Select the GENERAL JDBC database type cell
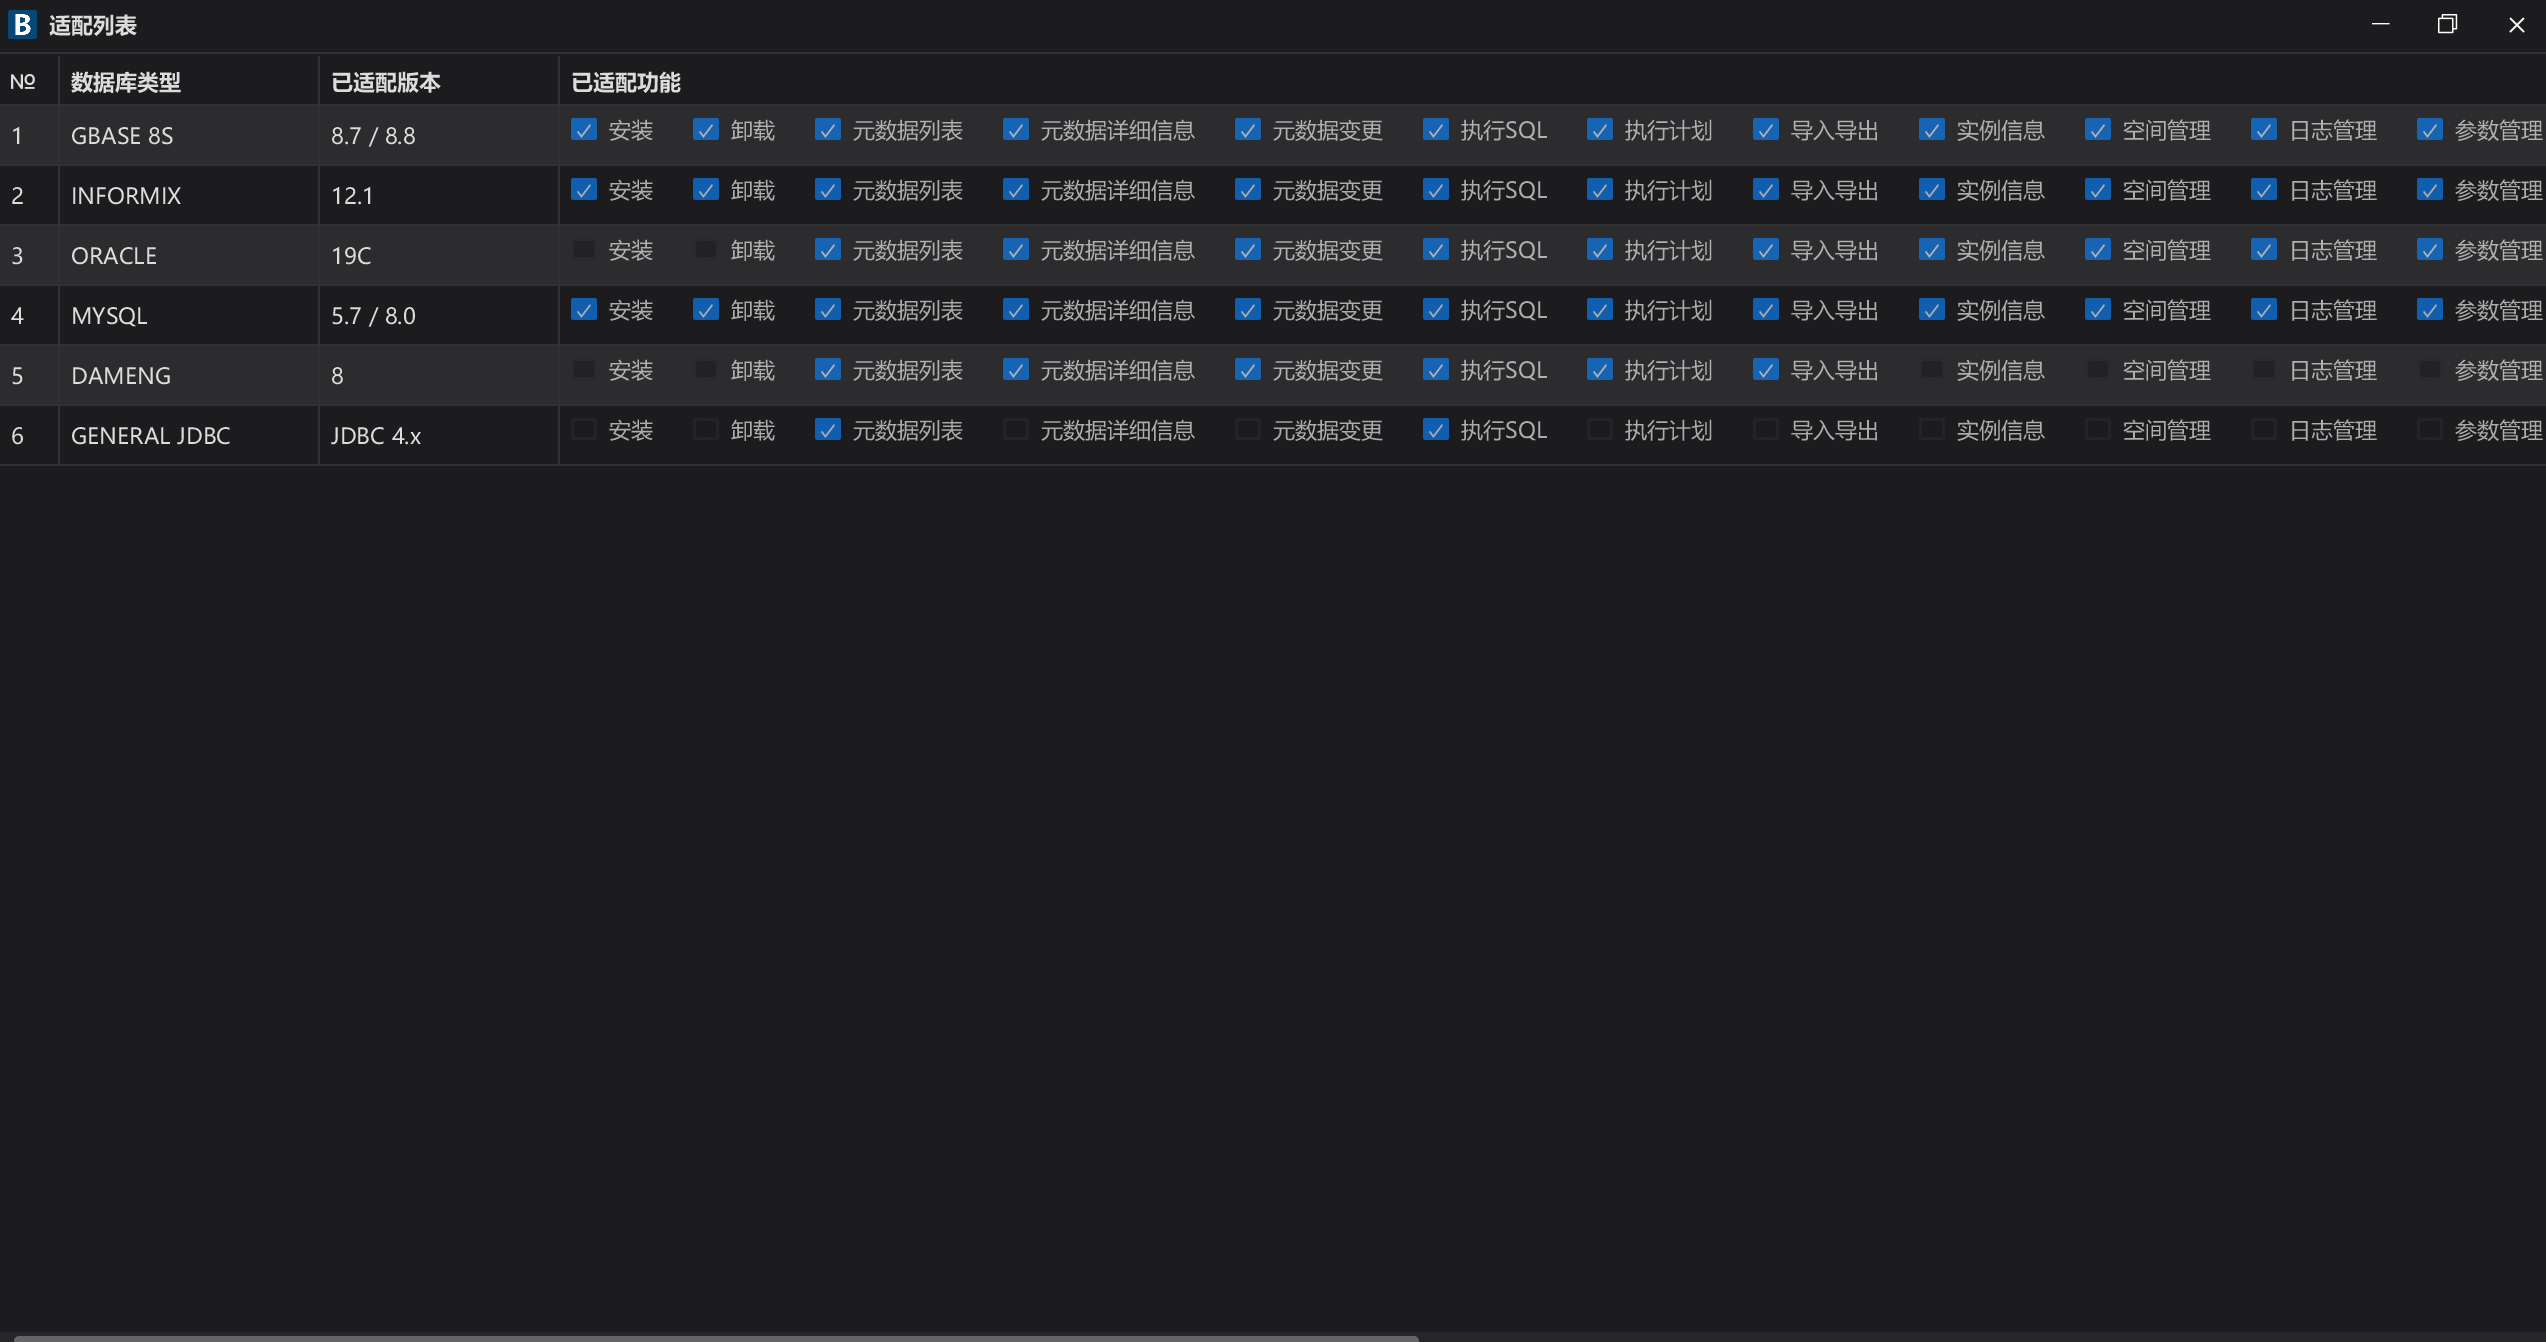 pos(189,435)
